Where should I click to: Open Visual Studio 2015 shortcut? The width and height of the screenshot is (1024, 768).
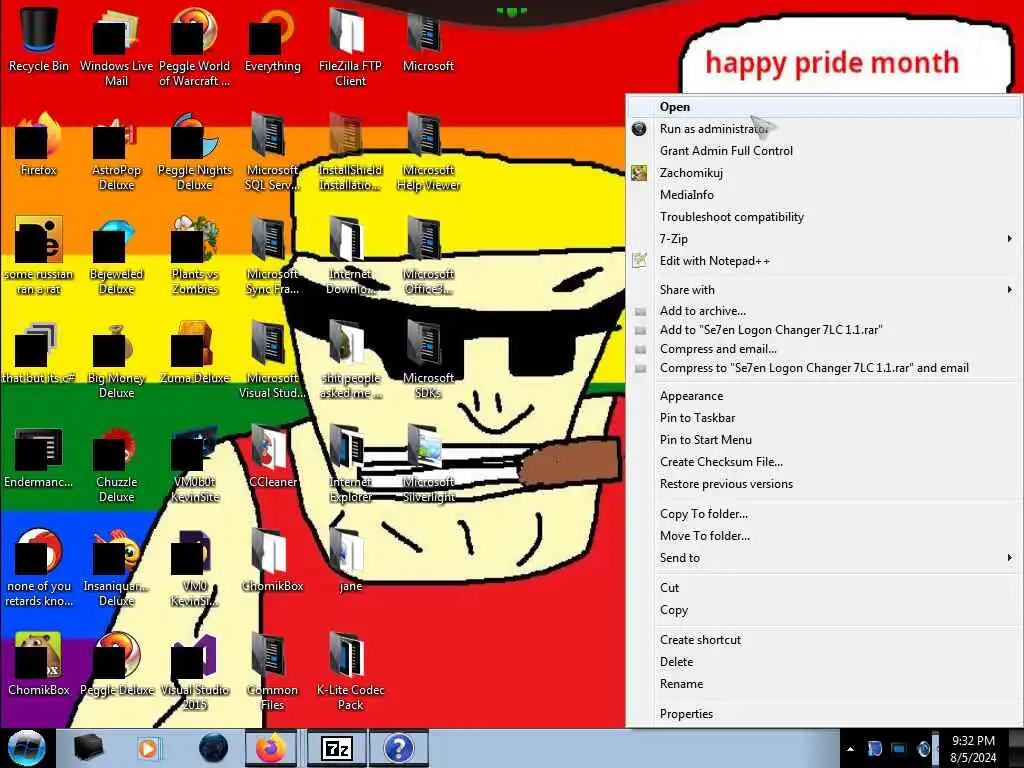(194, 671)
